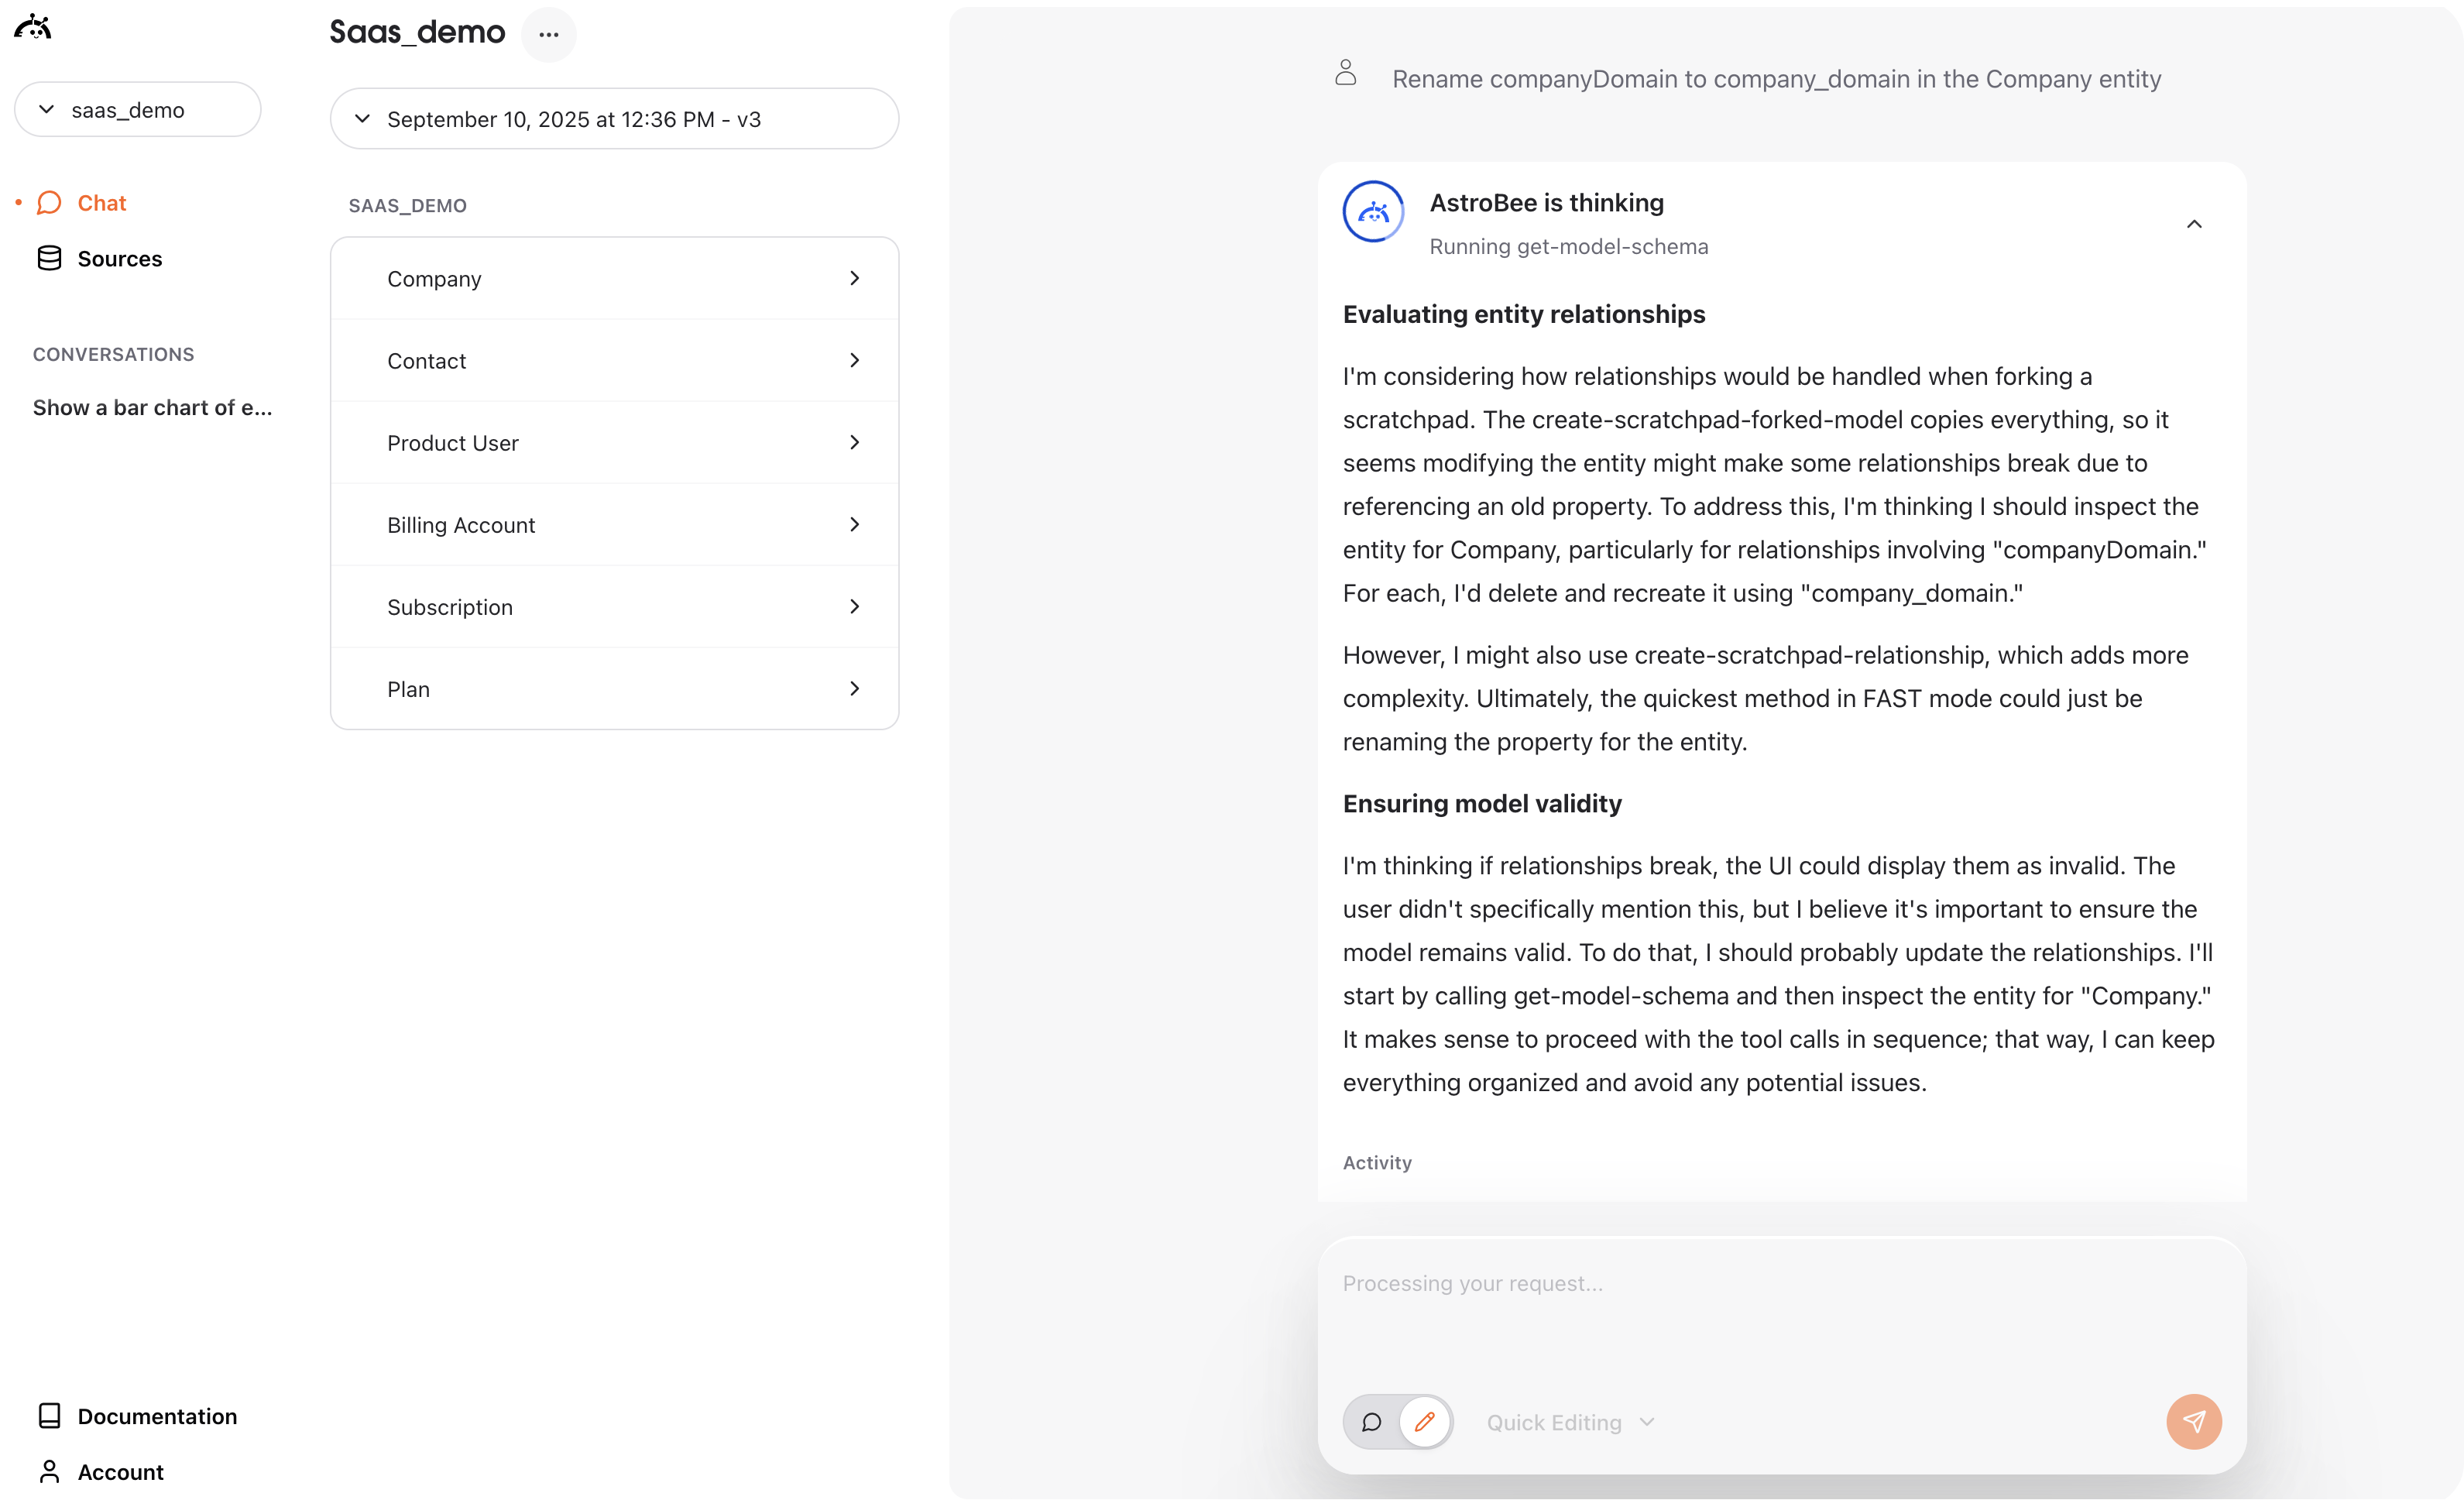Image resolution: width=2464 pixels, height=1507 pixels.
Task: Click the Activity label in thinking panel
Action: [x=1376, y=1162]
